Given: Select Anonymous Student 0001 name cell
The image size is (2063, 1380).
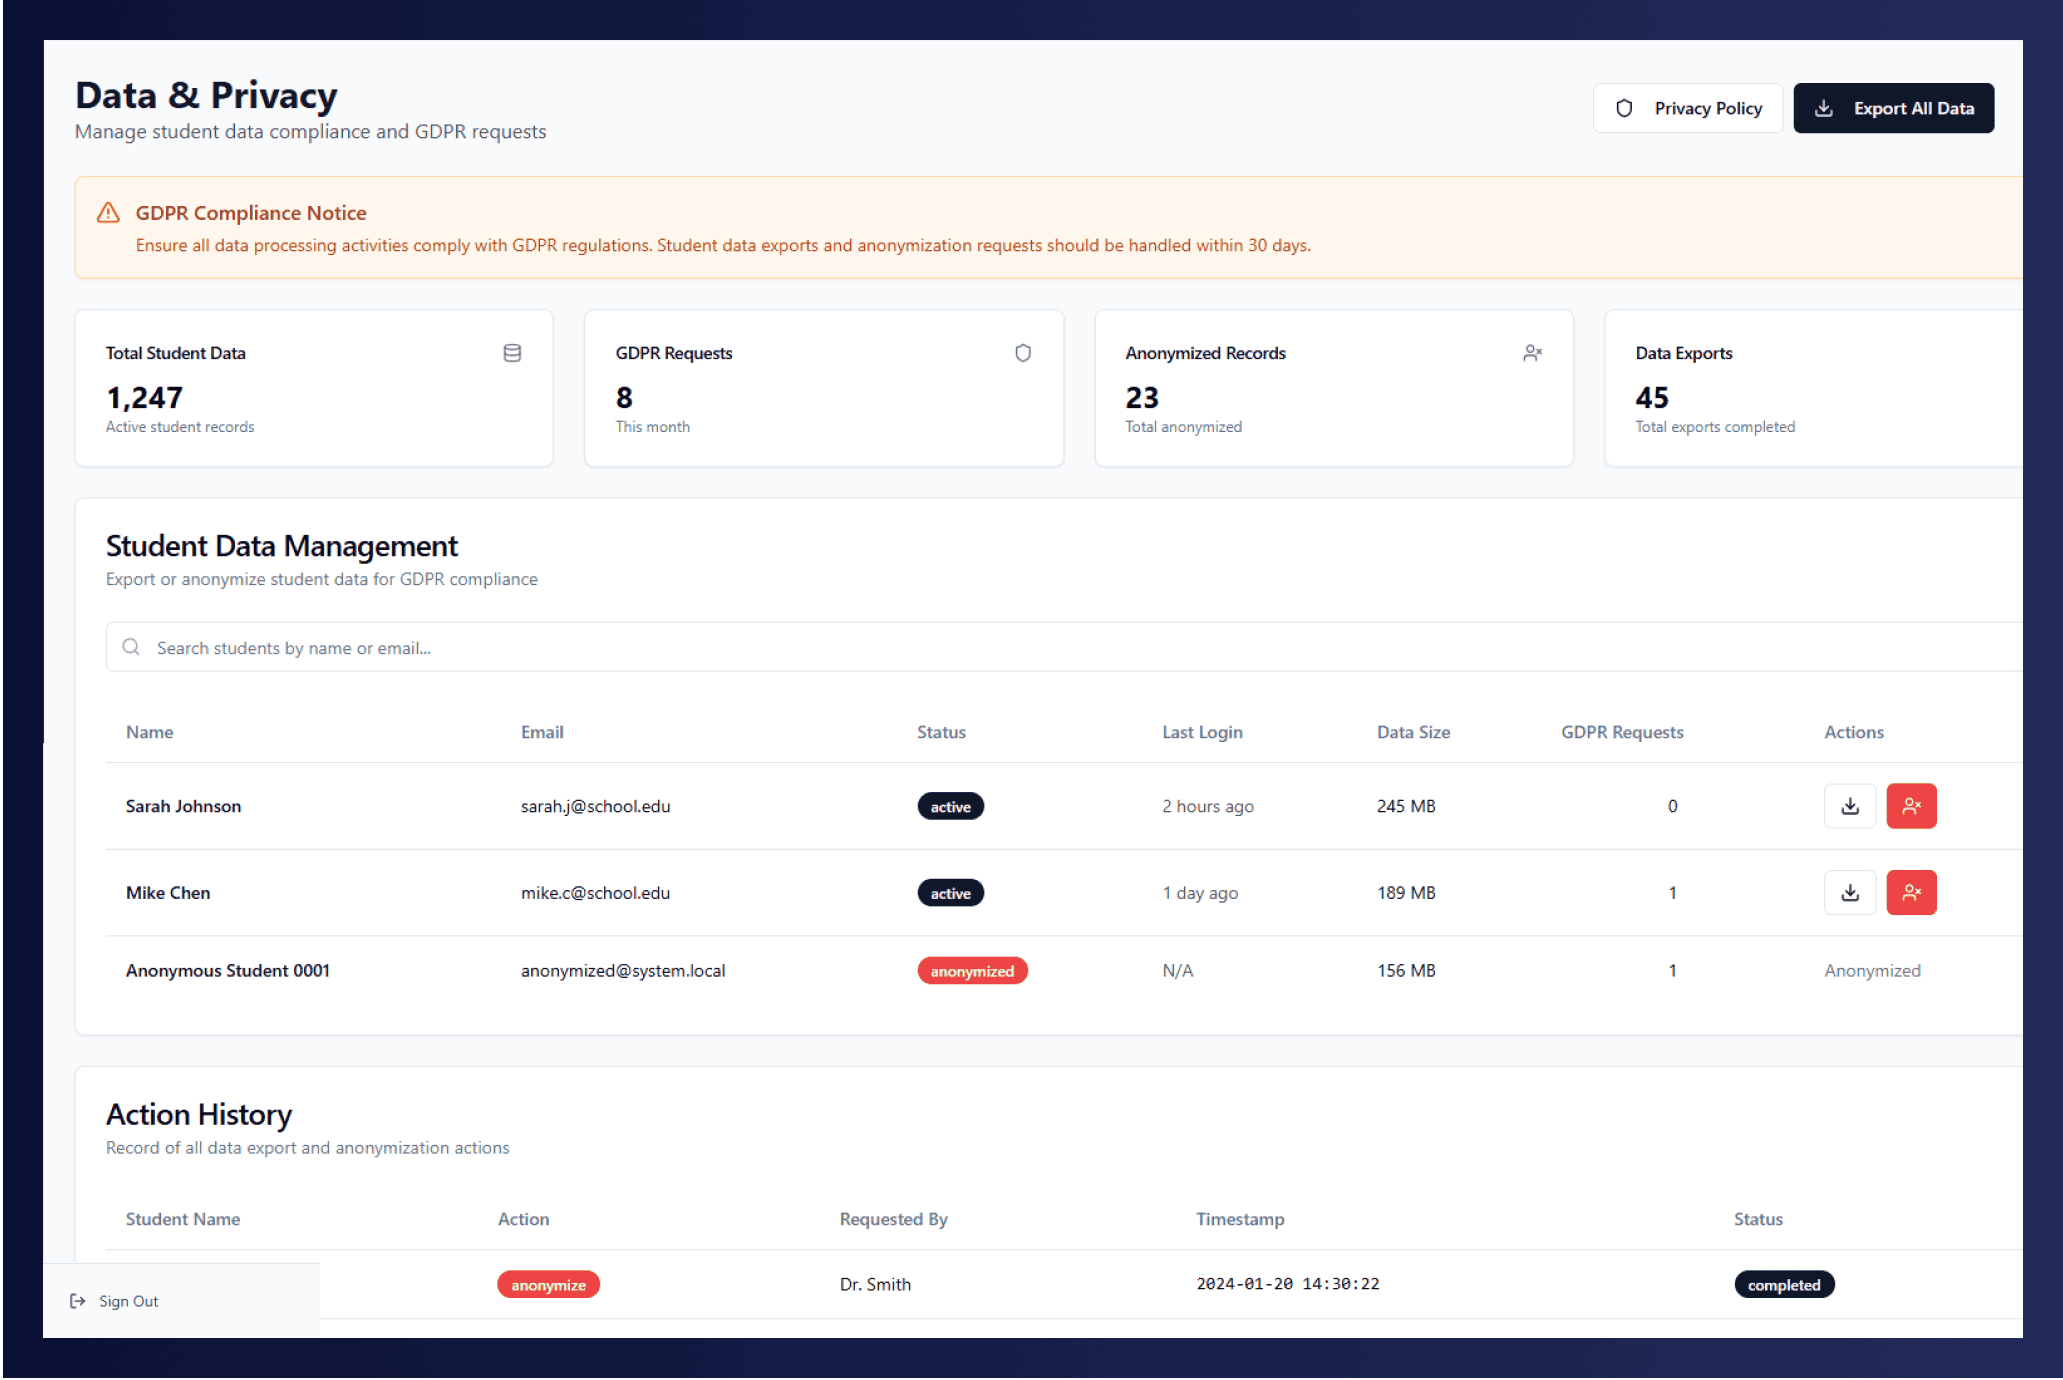Looking at the screenshot, I should click(x=228, y=971).
